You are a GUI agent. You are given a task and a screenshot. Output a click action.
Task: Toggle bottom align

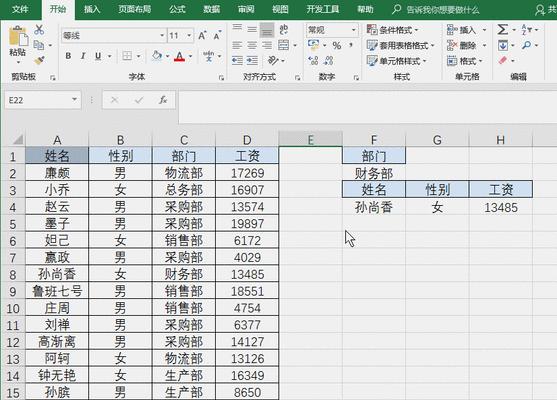tap(267, 30)
